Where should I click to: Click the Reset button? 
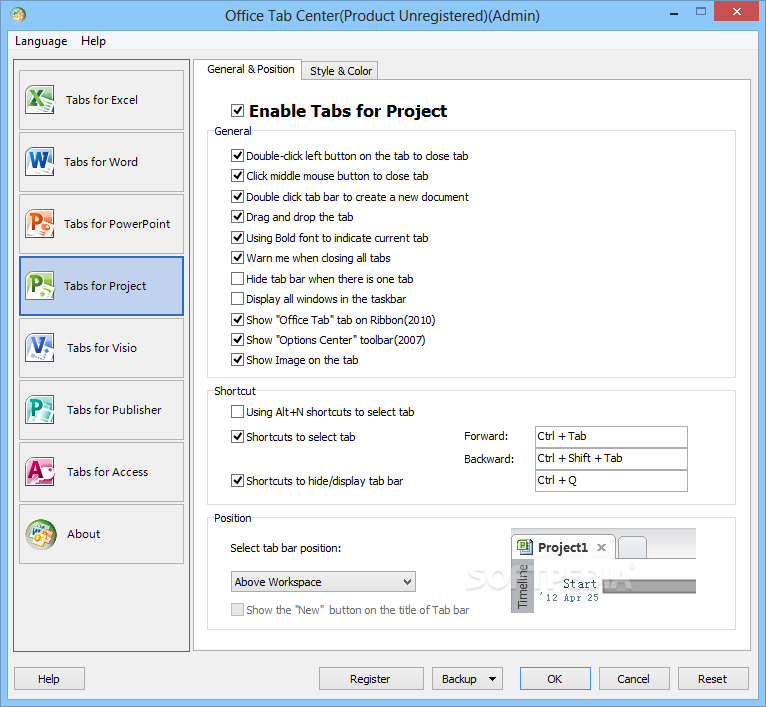click(x=713, y=679)
